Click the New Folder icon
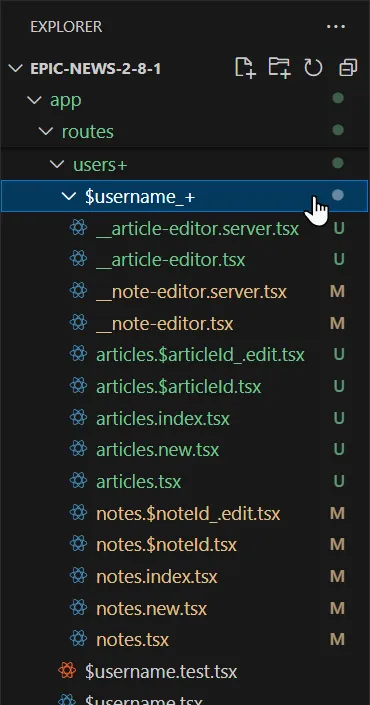The width and height of the screenshot is (370, 705). coord(279,68)
